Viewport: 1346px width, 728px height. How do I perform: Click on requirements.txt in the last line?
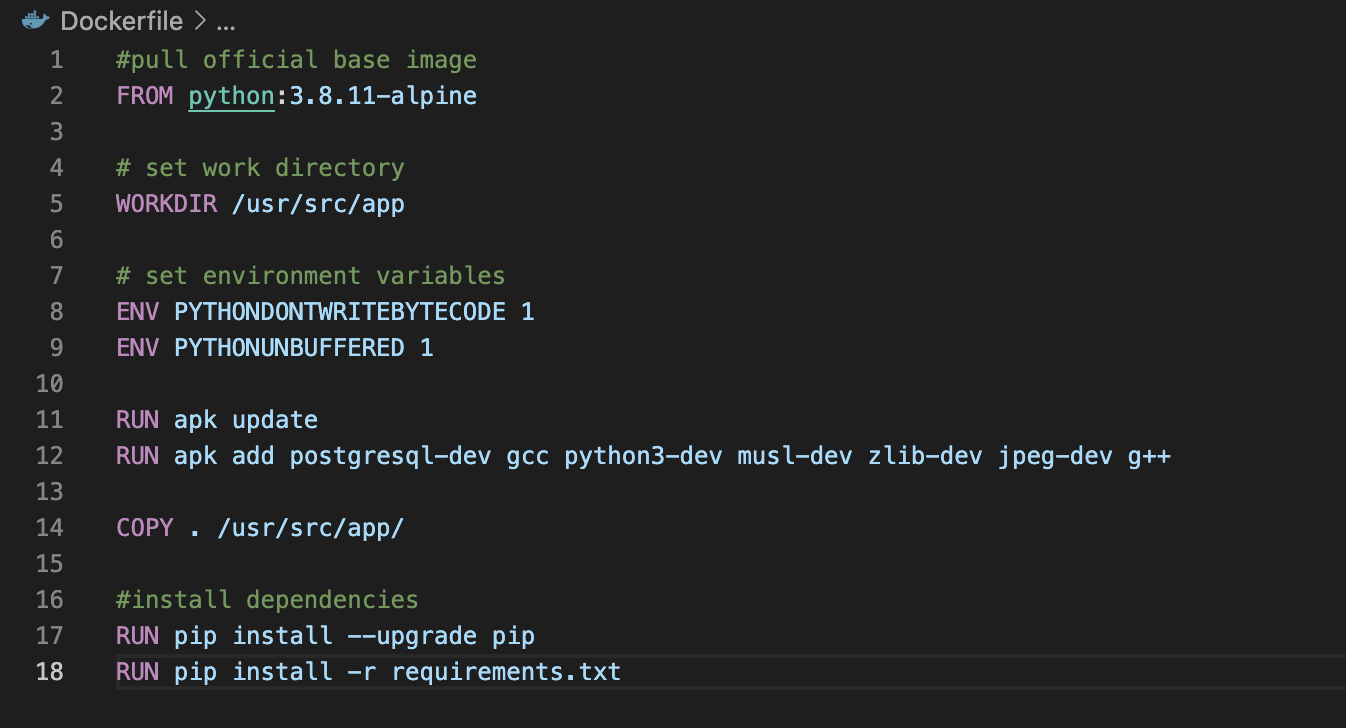506,672
